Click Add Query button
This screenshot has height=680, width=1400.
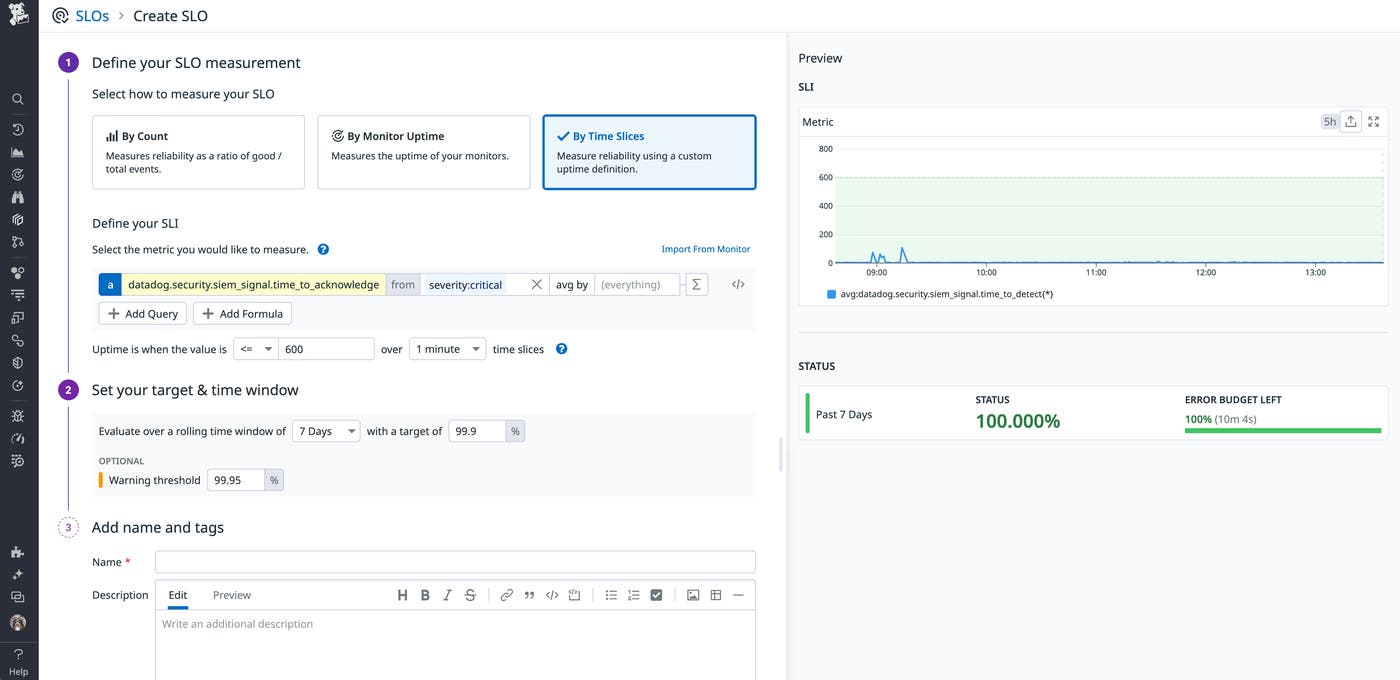click(x=142, y=313)
